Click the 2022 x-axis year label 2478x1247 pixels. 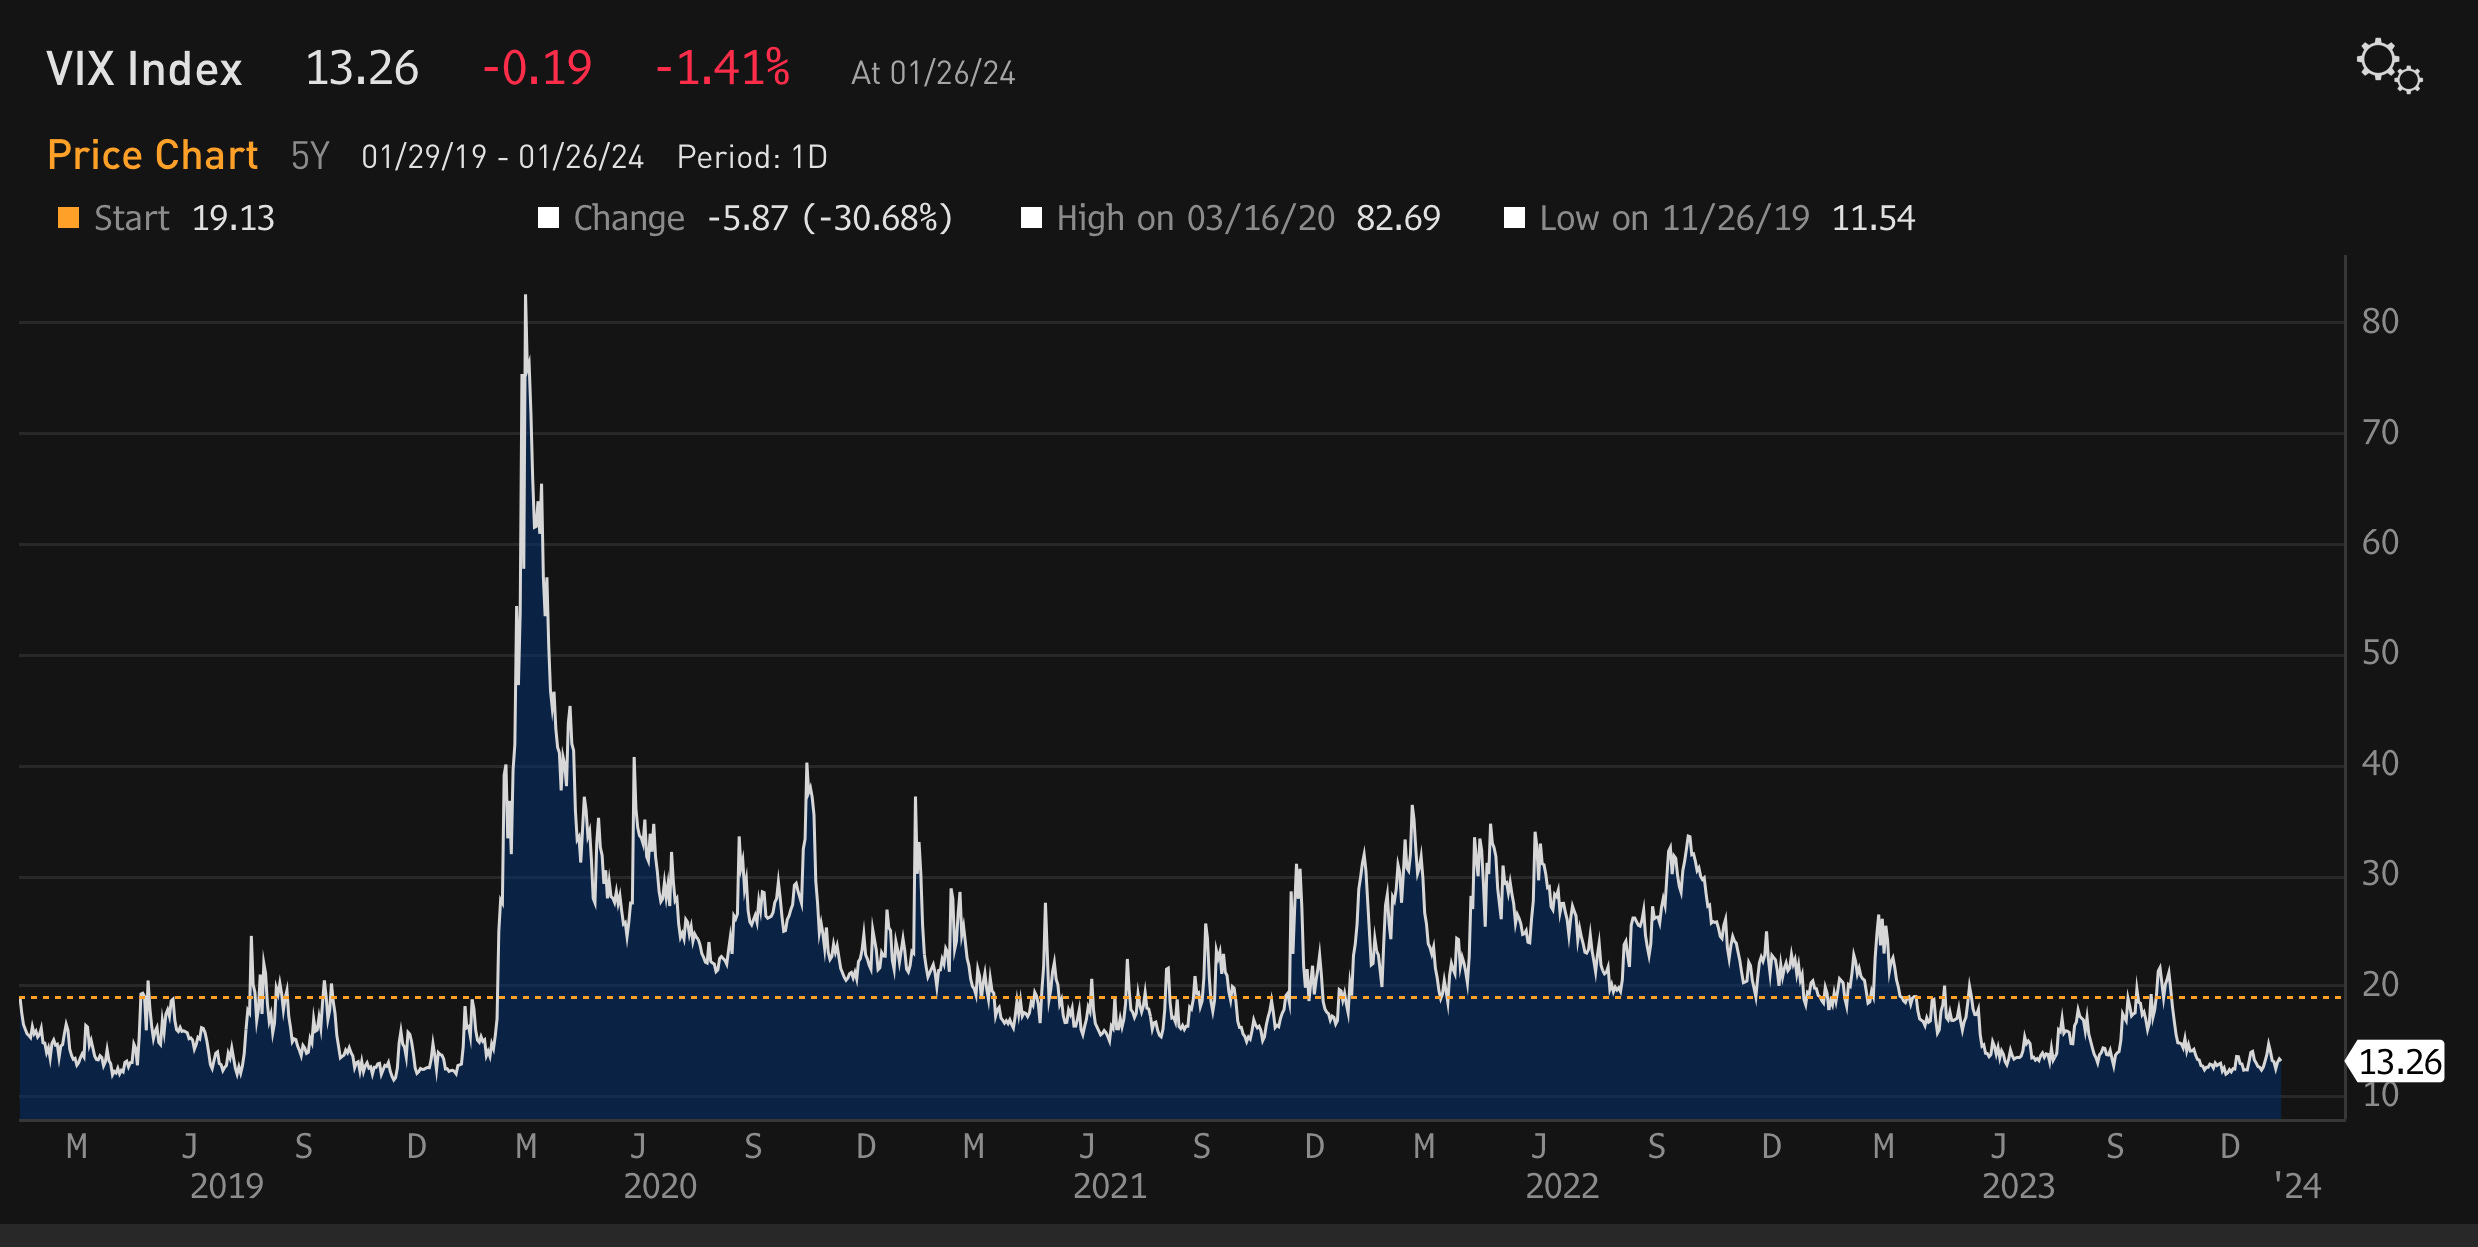pos(1562,1186)
